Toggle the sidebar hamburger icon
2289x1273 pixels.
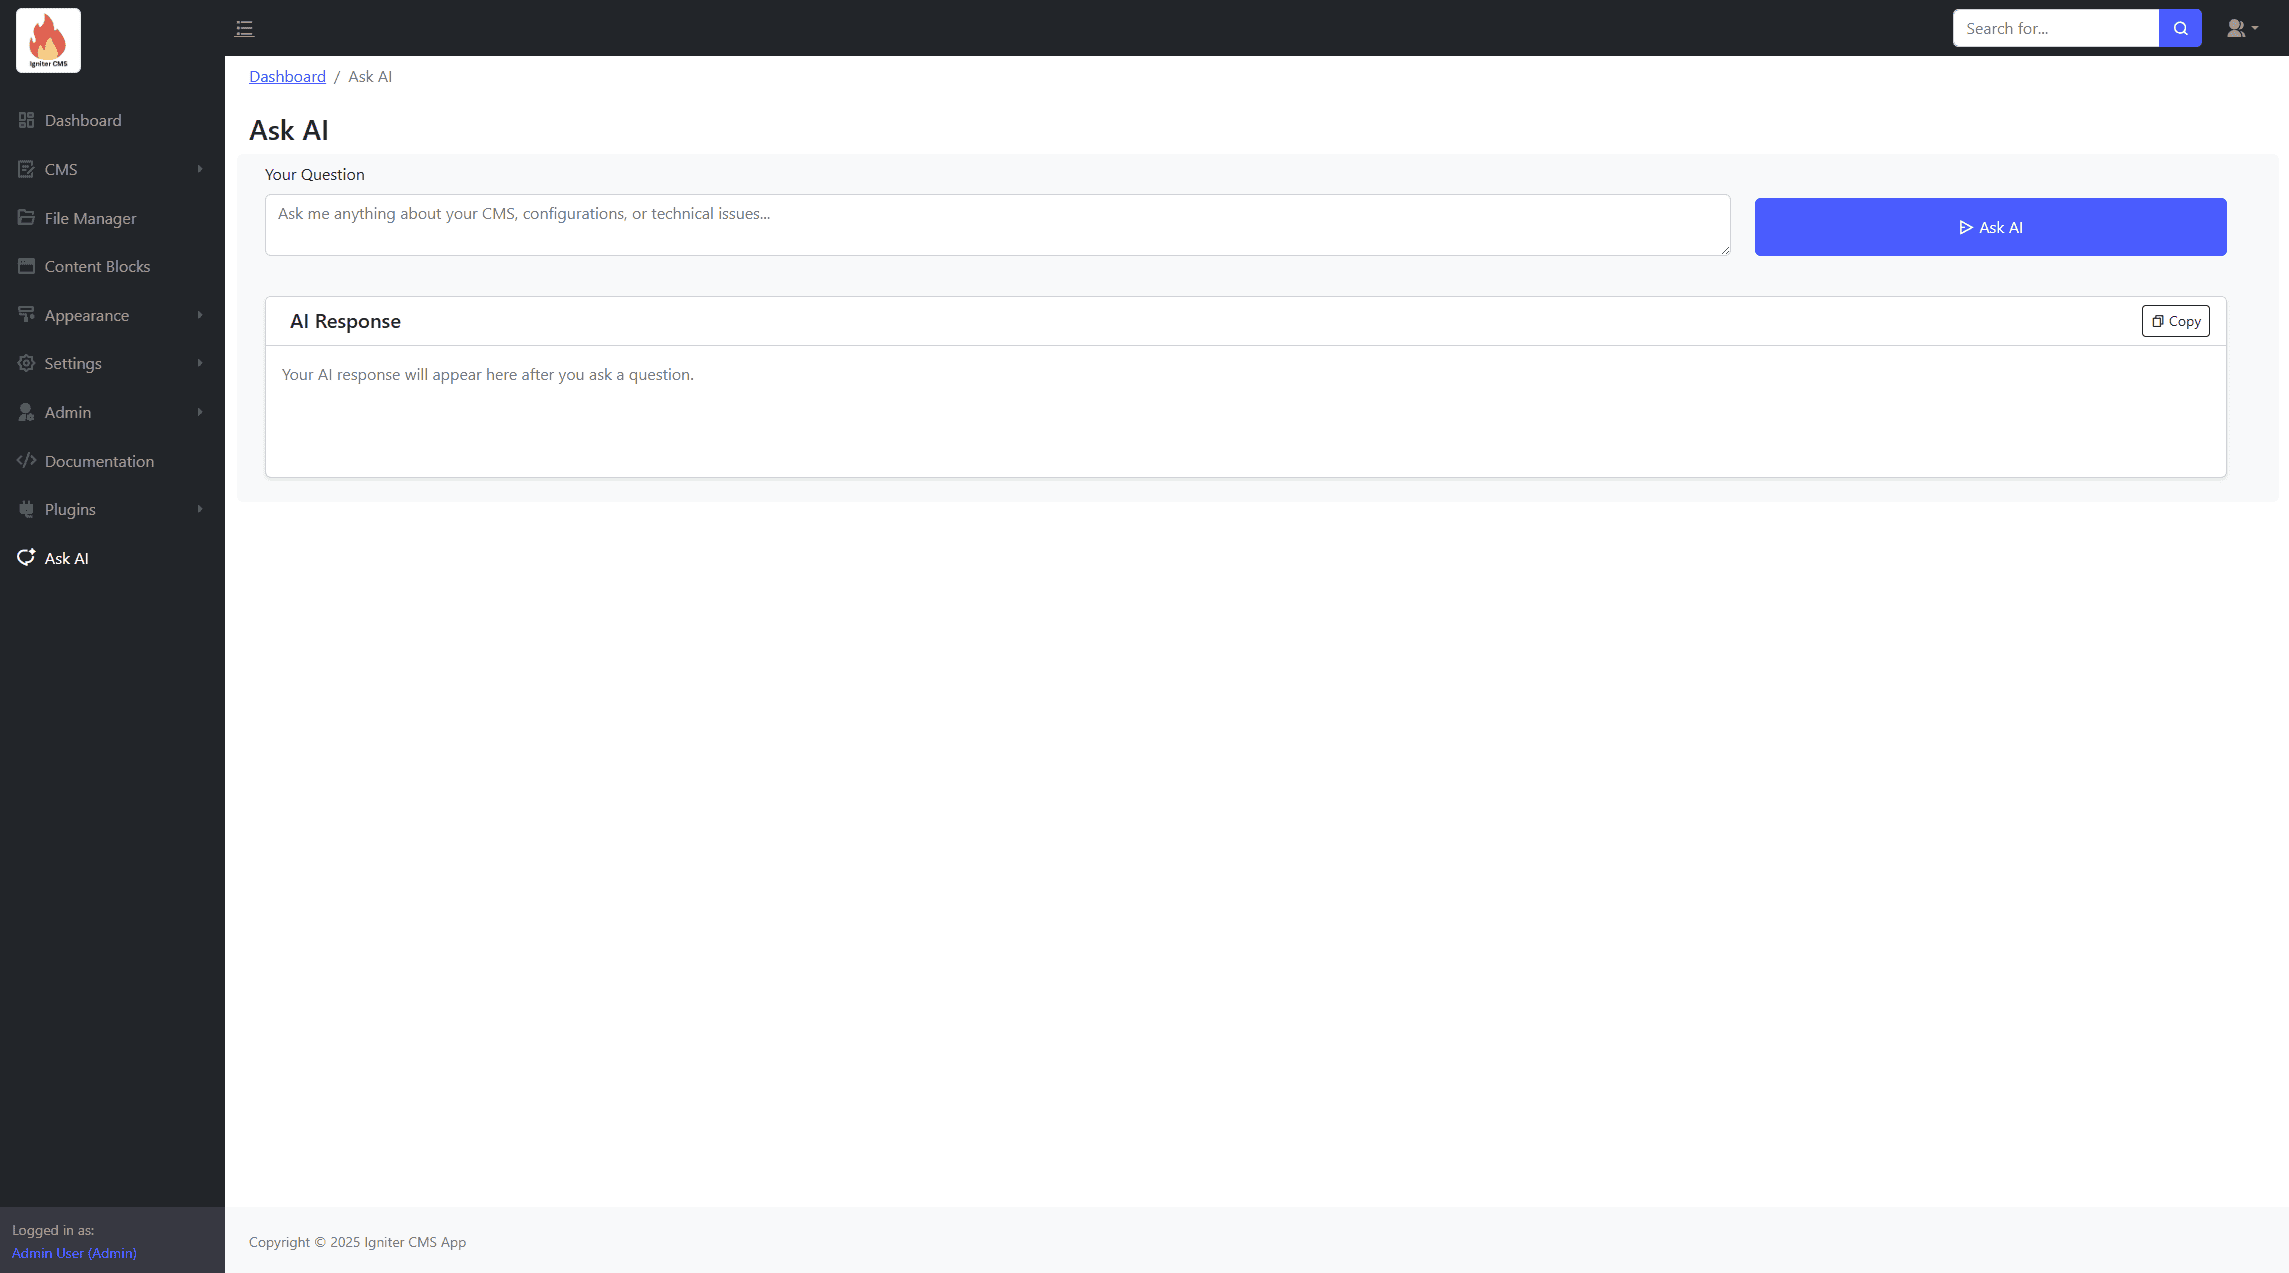pyautogui.click(x=244, y=29)
